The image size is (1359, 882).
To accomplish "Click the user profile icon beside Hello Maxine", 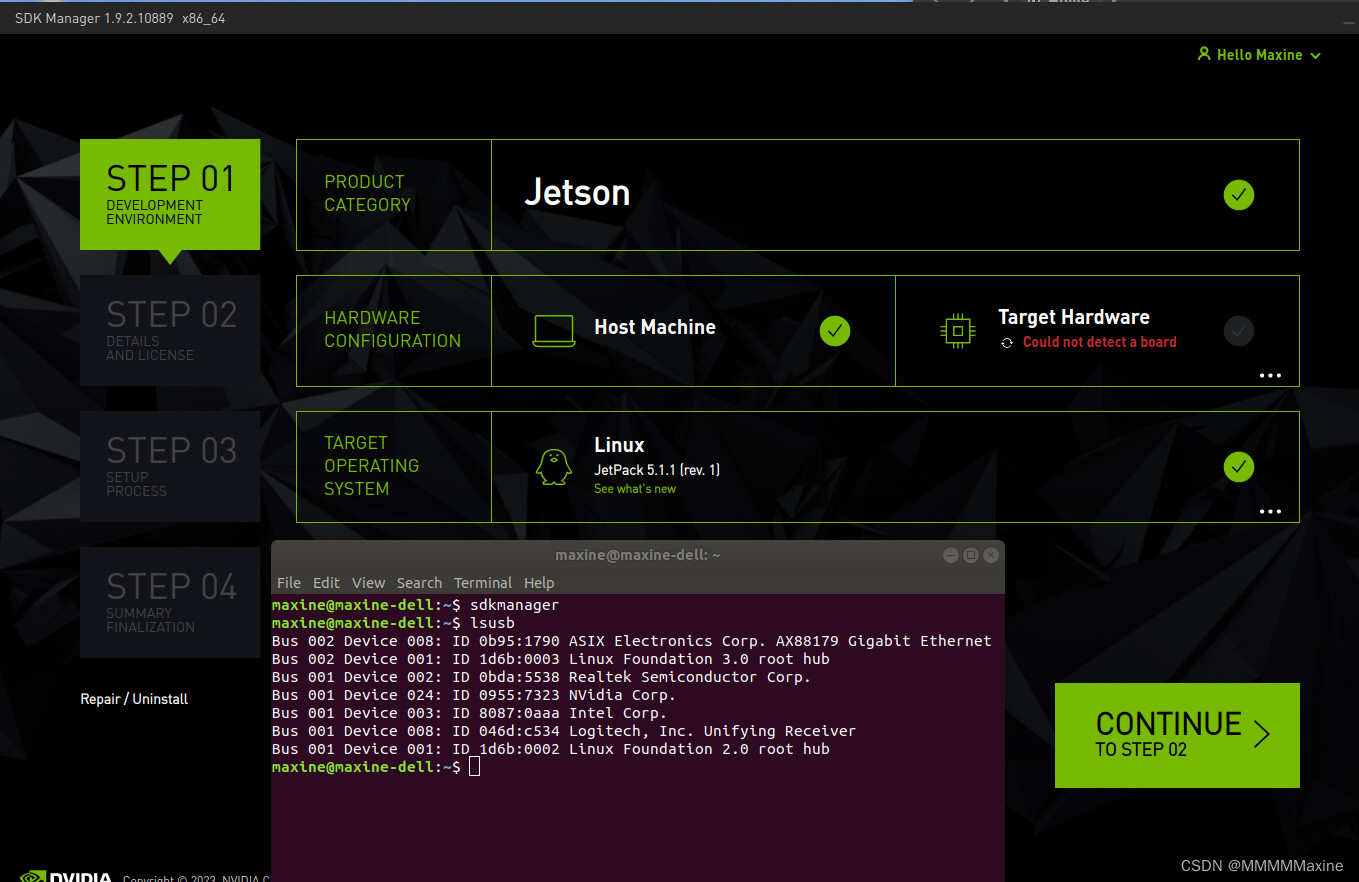I will tap(1203, 55).
